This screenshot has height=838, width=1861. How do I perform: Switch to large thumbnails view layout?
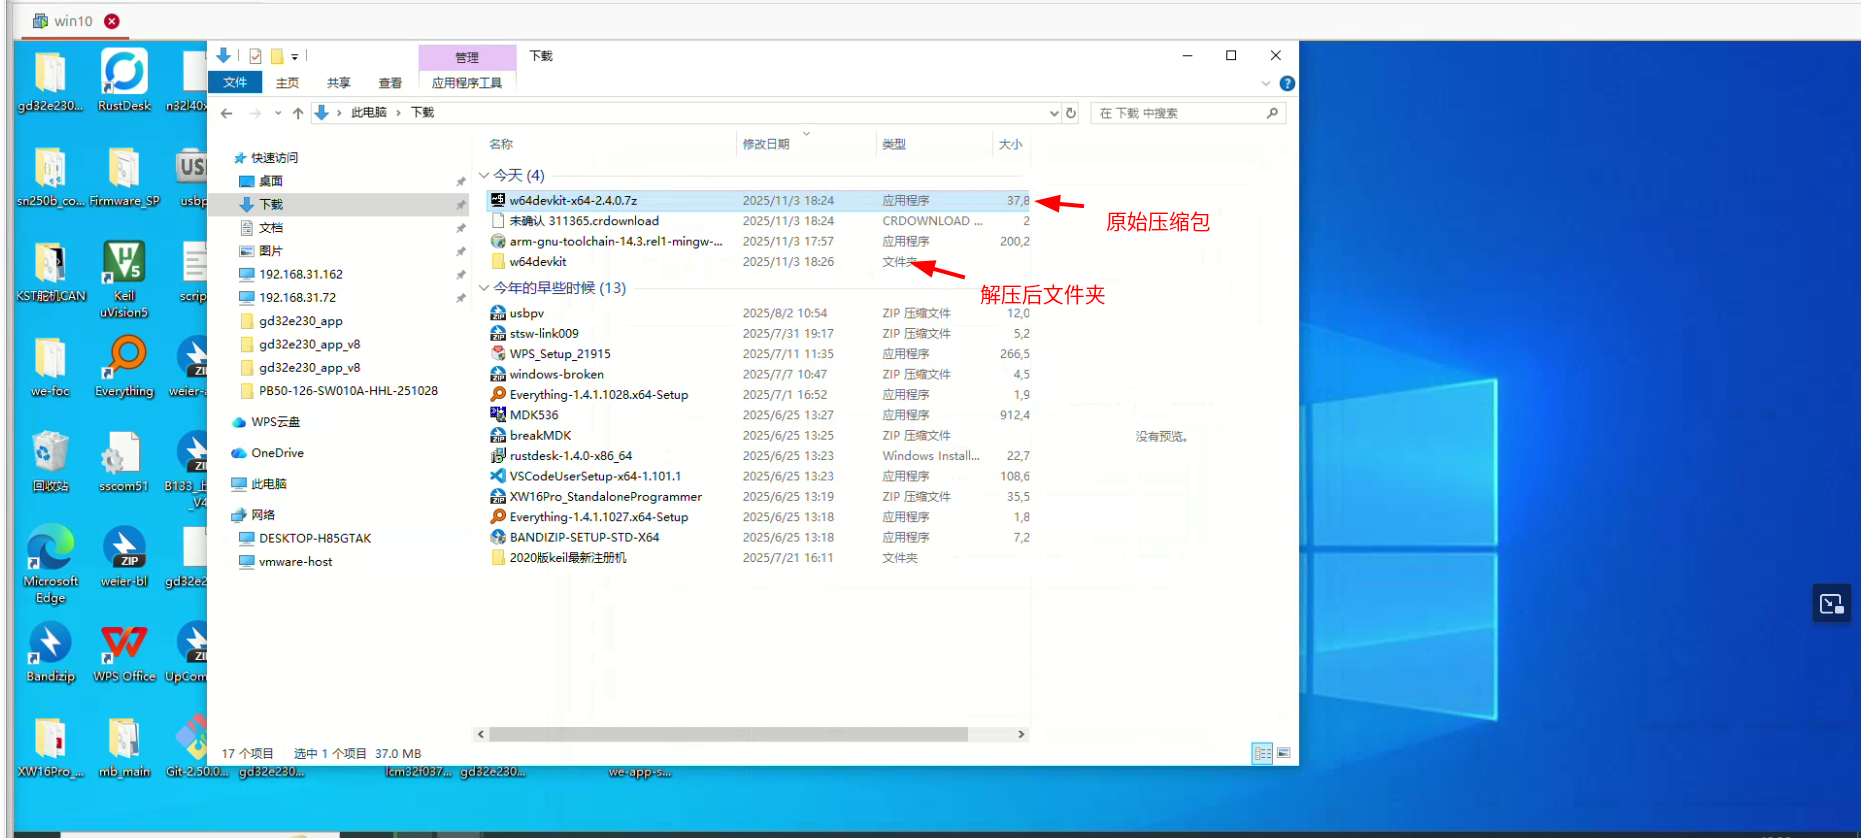(1284, 753)
